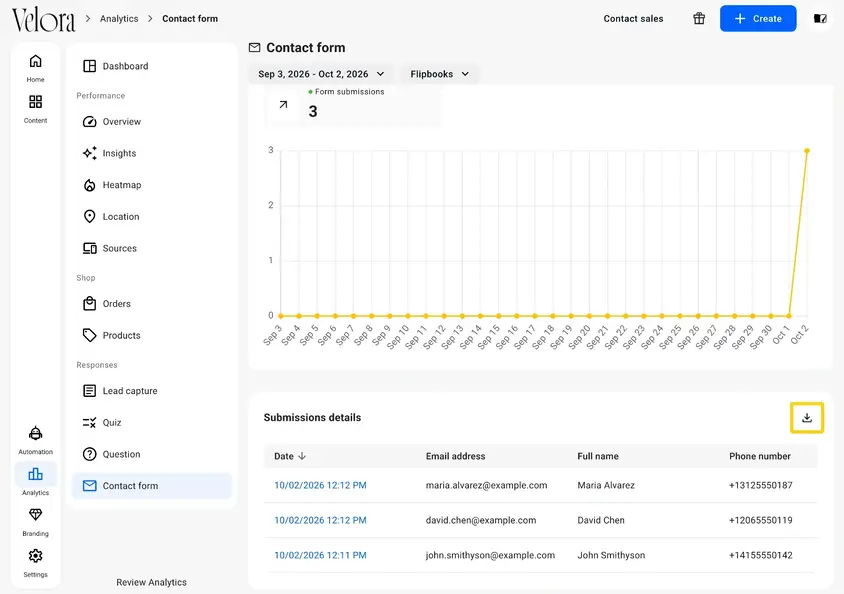Click the name David Chen

(x=601, y=520)
